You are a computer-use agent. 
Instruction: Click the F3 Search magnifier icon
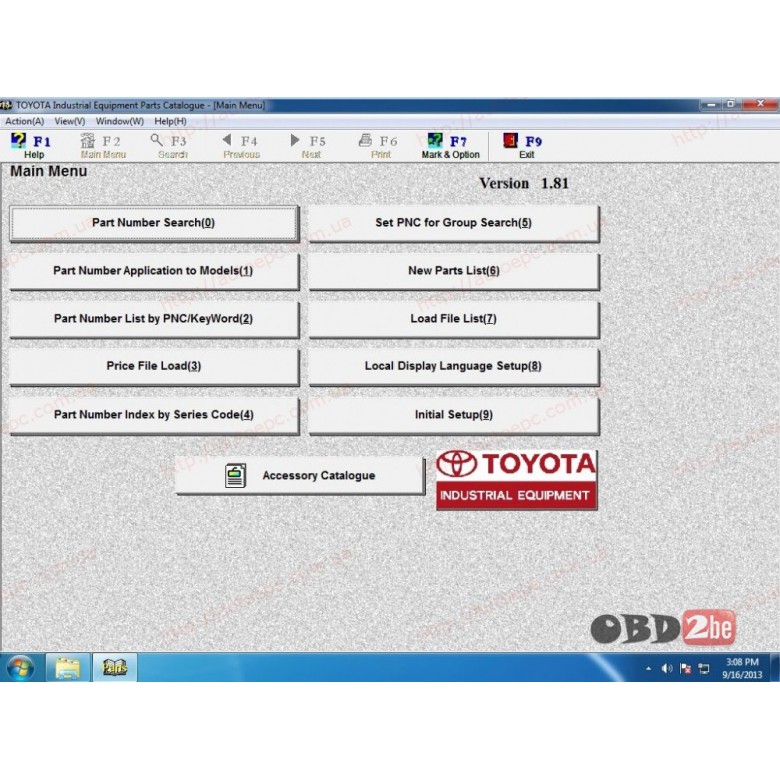[x=156, y=140]
